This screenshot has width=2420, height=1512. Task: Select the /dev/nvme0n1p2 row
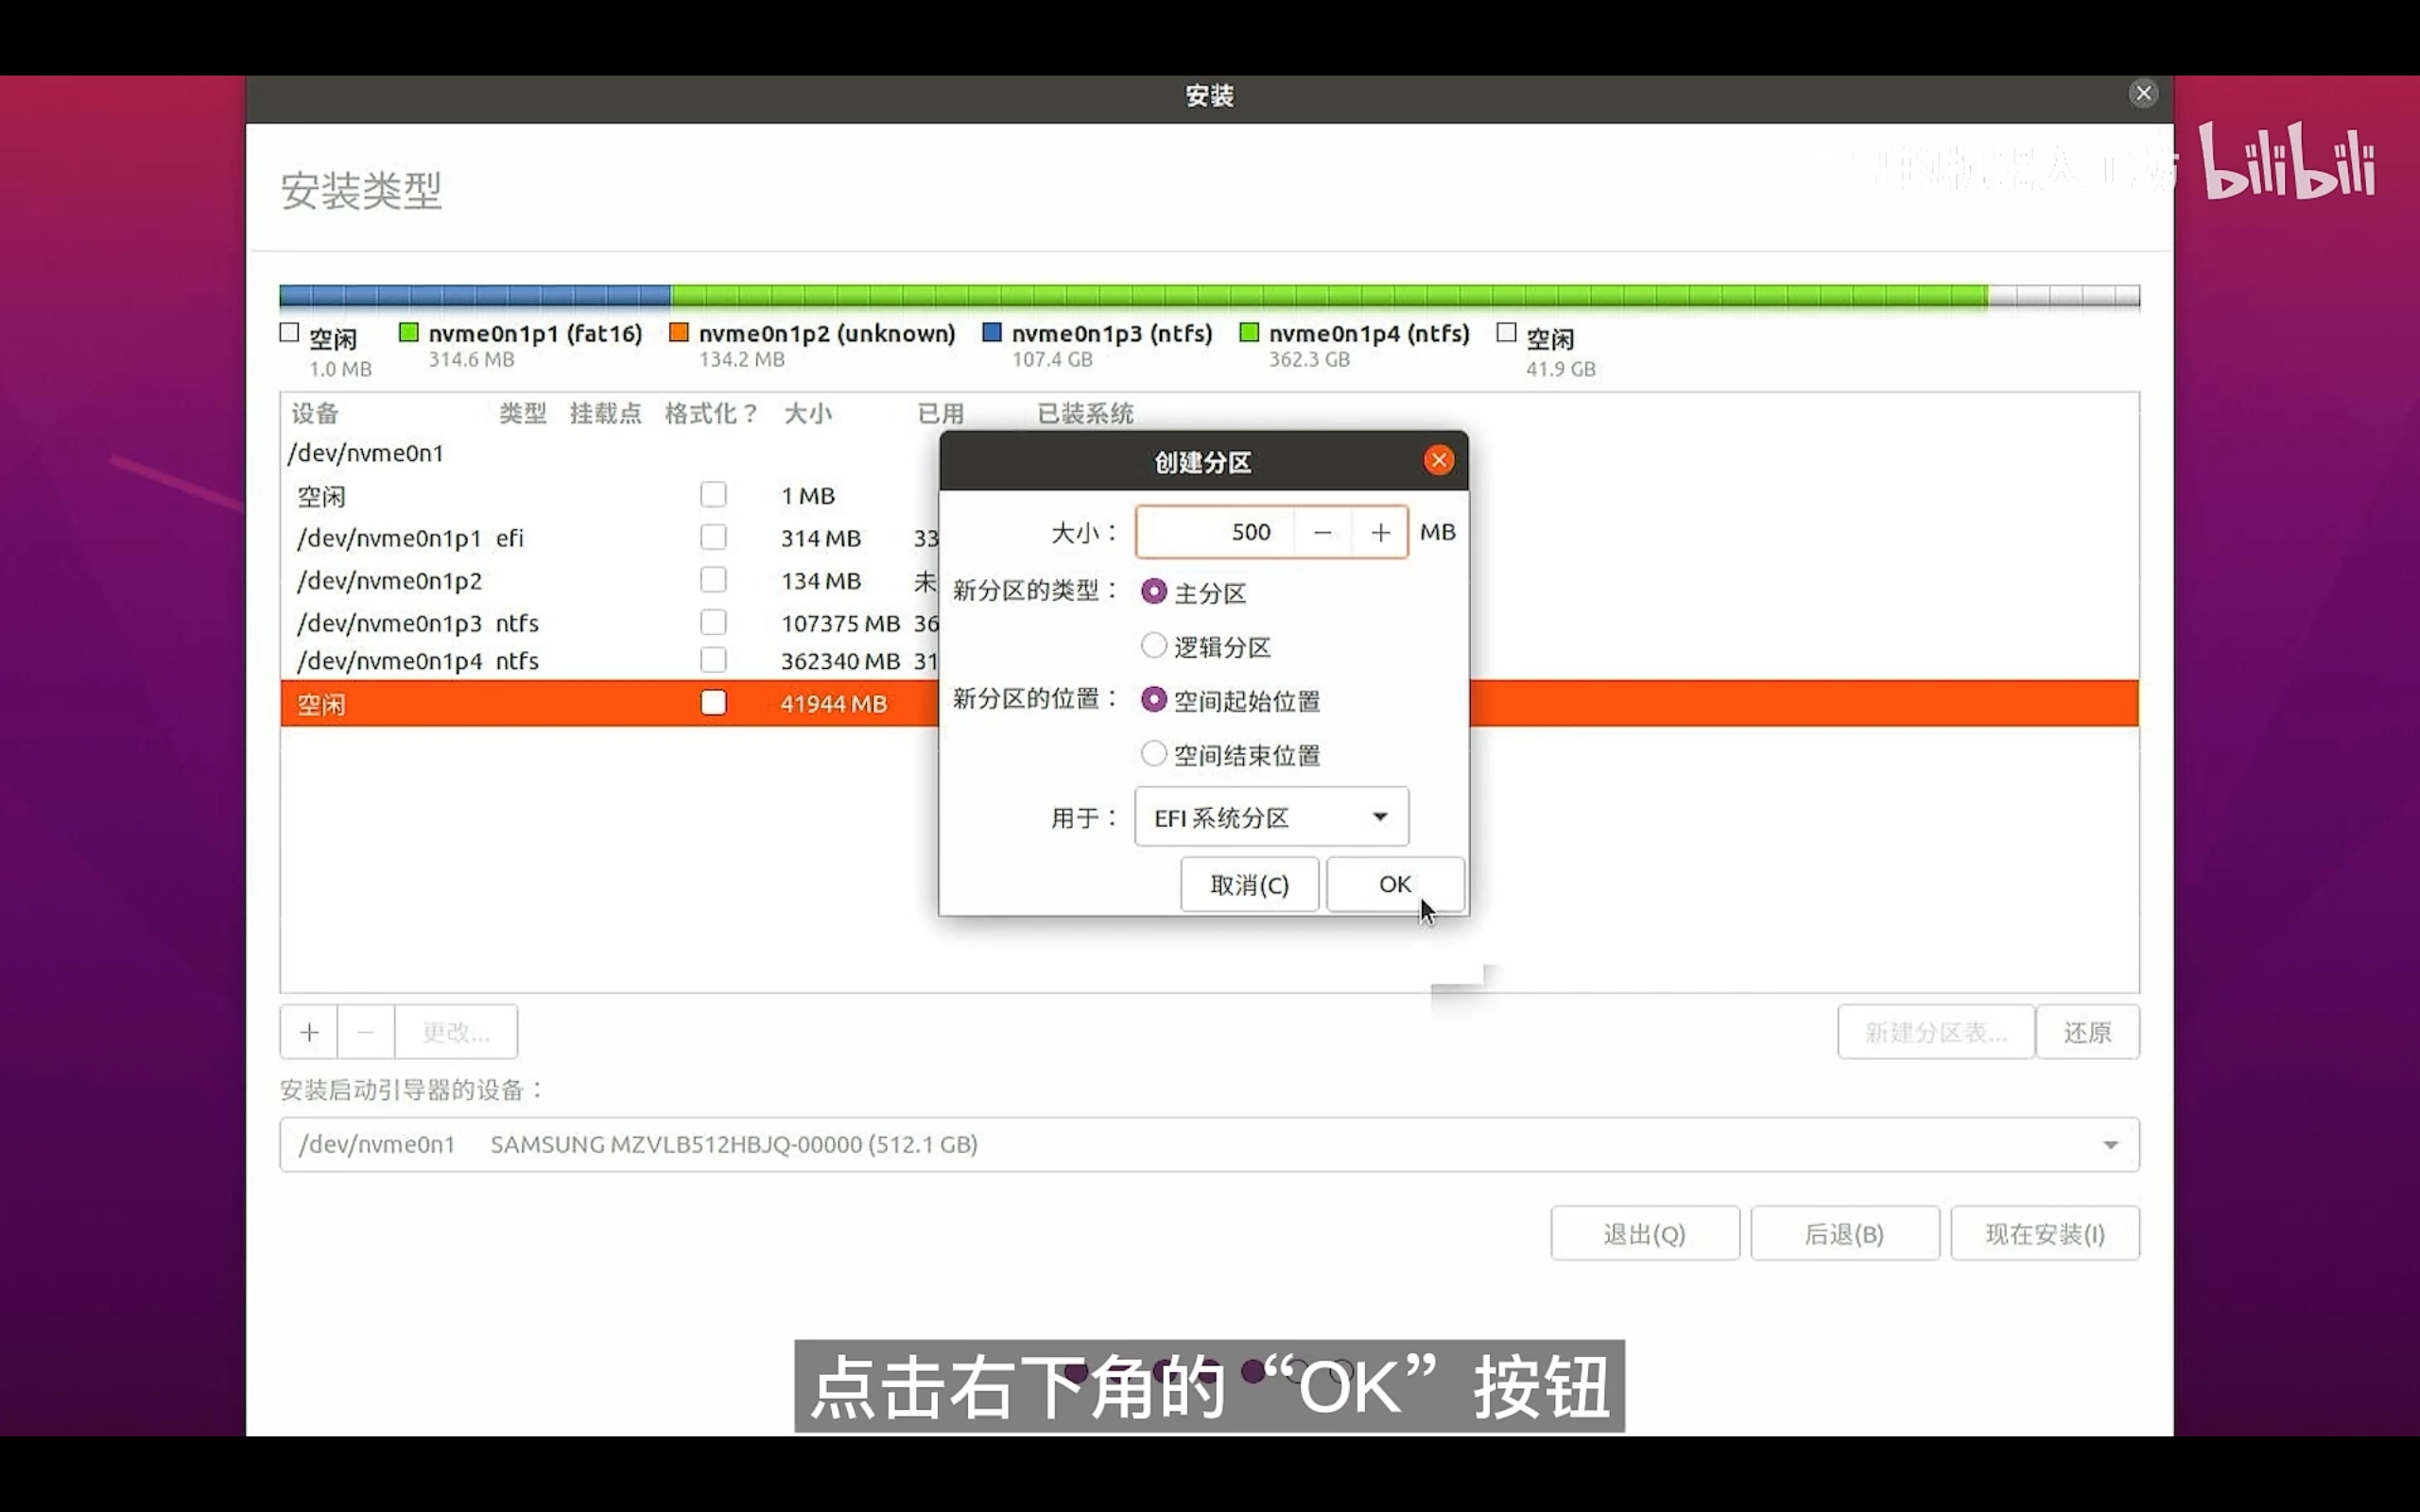610,580
